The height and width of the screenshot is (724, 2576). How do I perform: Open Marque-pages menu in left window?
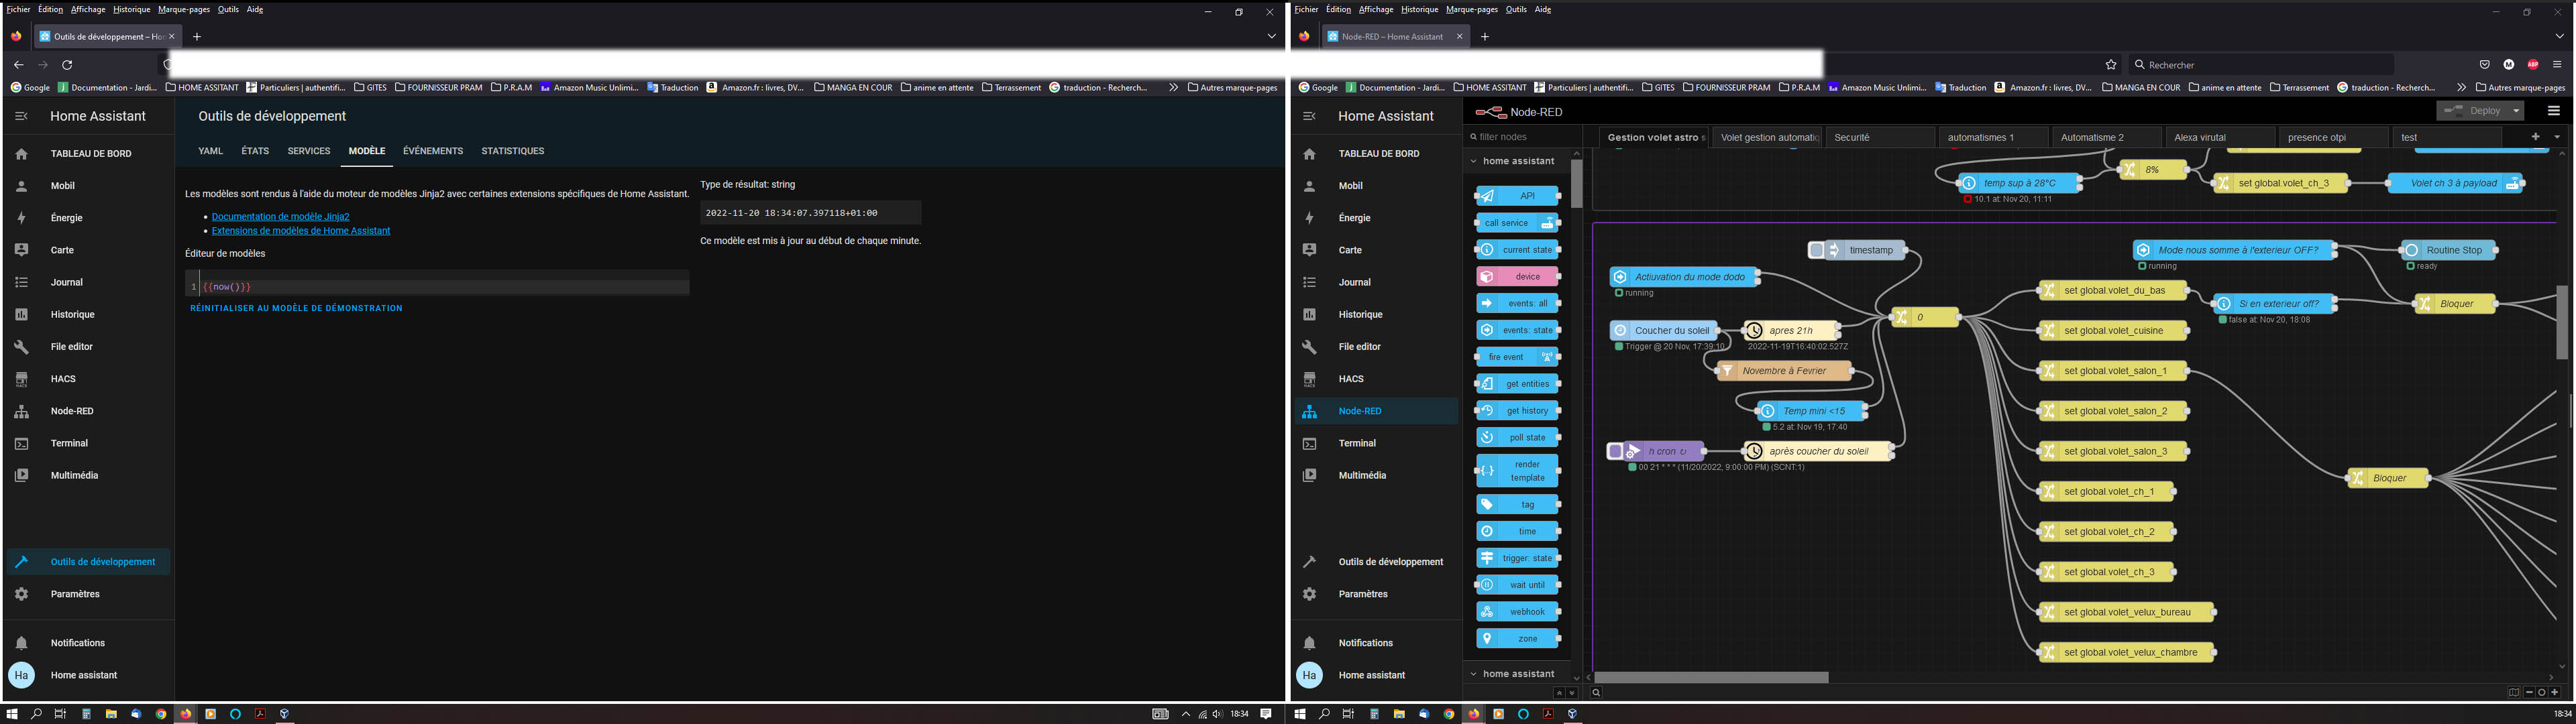coord(184,9)
